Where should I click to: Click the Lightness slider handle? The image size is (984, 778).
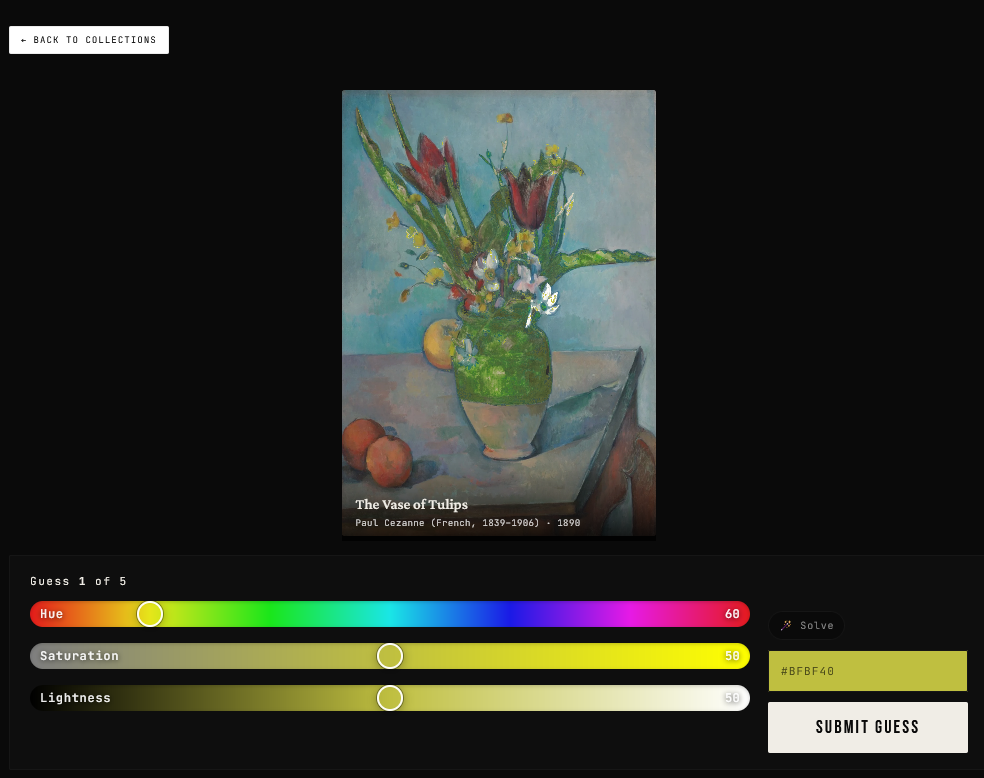click(x=390, y=698)
